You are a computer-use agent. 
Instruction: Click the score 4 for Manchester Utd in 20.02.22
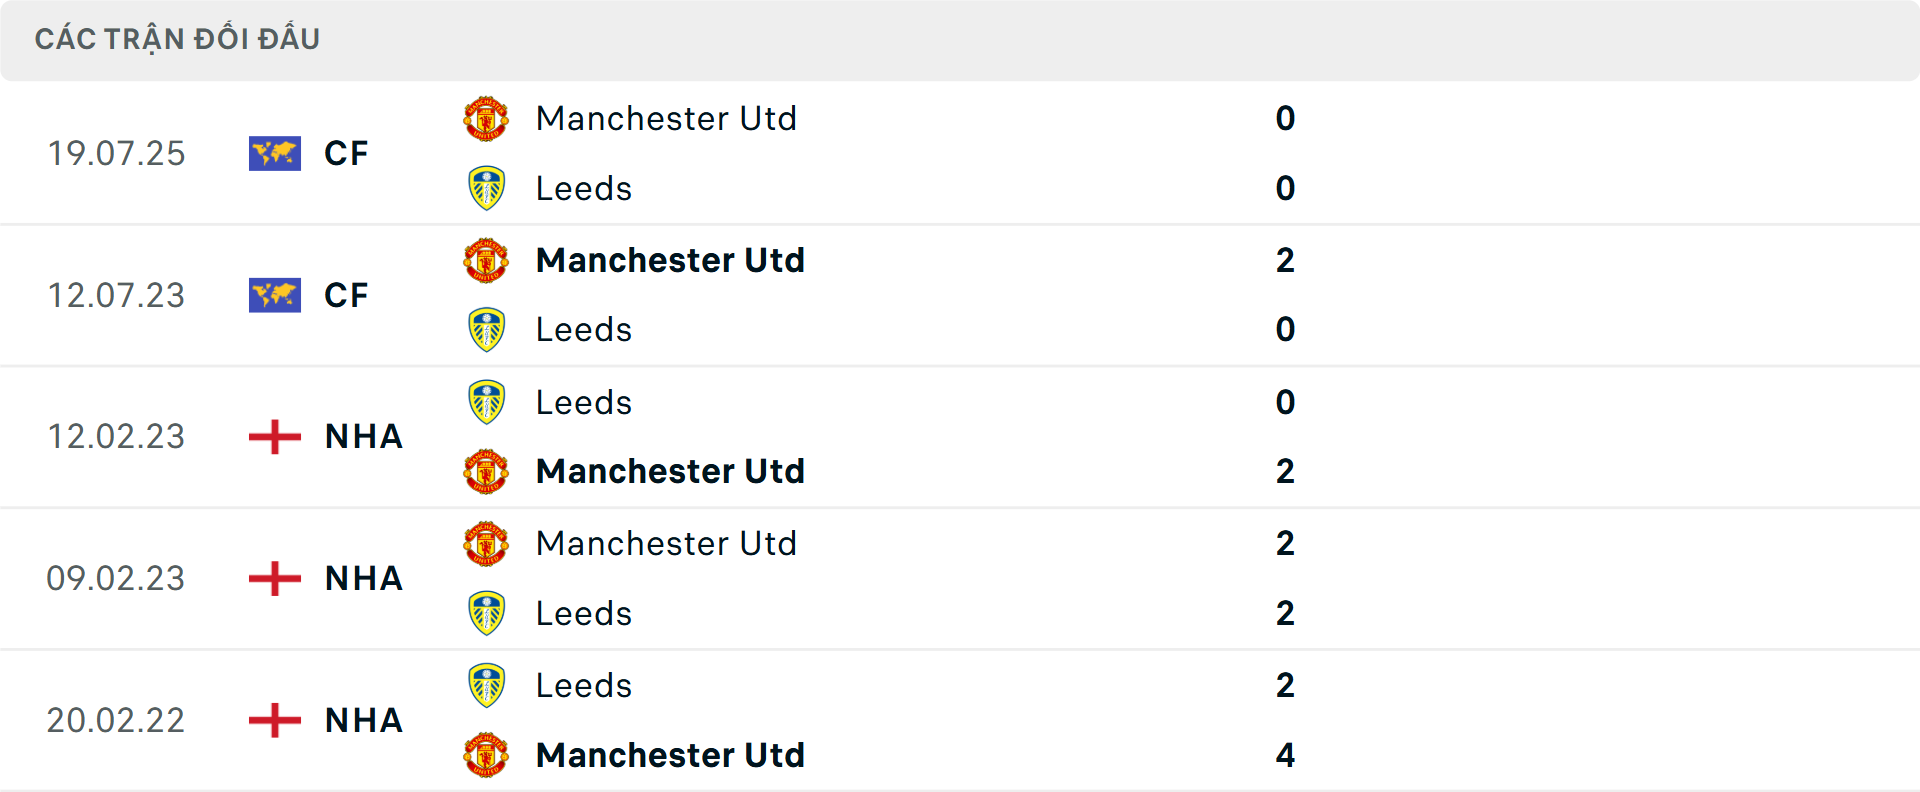tap(1285, 755)
